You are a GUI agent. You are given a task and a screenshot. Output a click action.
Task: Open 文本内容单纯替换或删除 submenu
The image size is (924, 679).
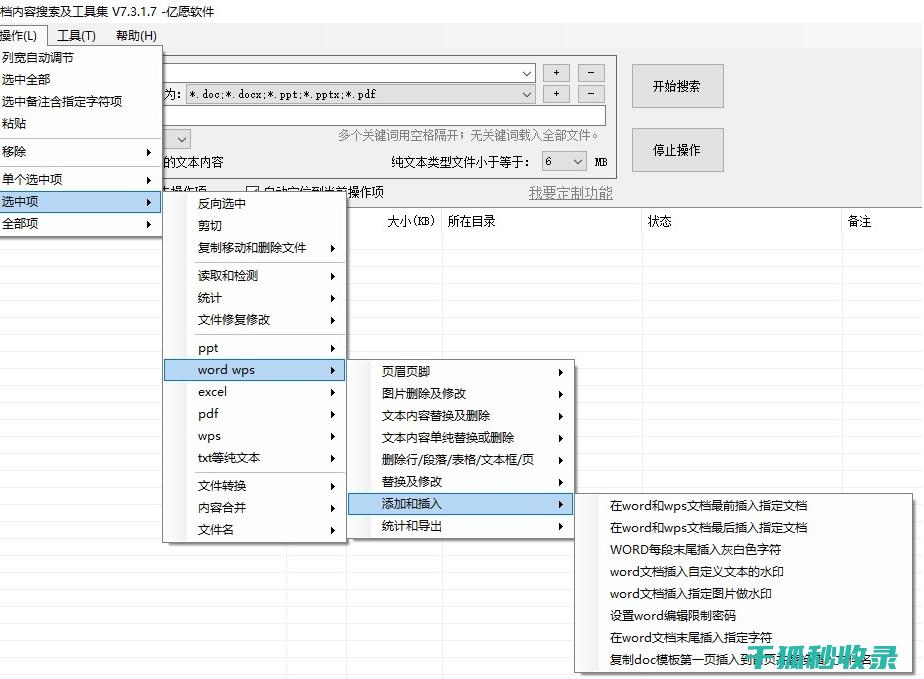(x=460, y=438)
